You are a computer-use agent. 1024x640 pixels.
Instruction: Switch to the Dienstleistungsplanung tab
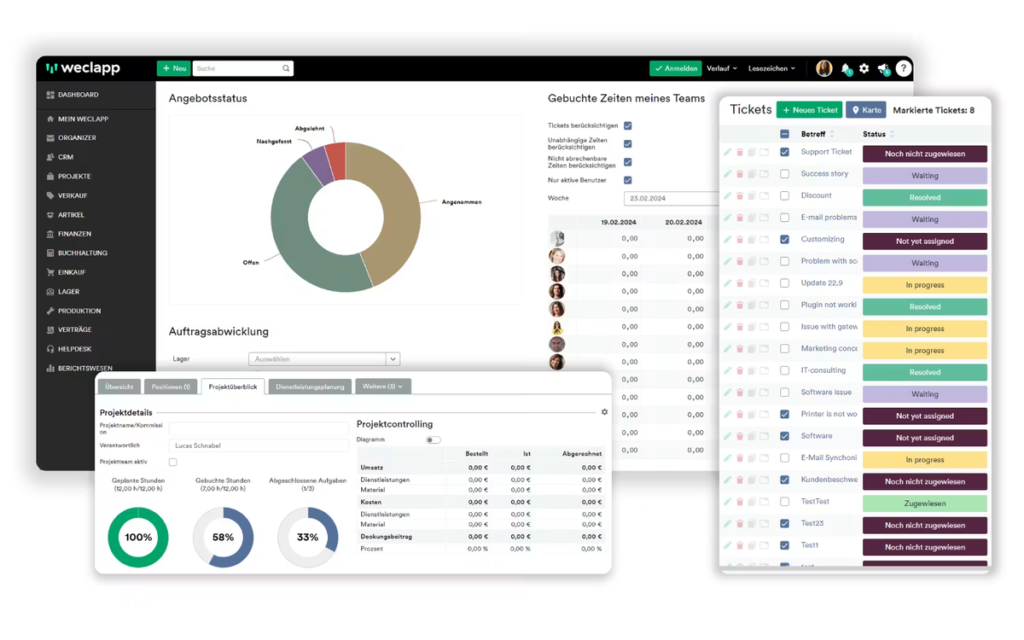click(310, 387)
